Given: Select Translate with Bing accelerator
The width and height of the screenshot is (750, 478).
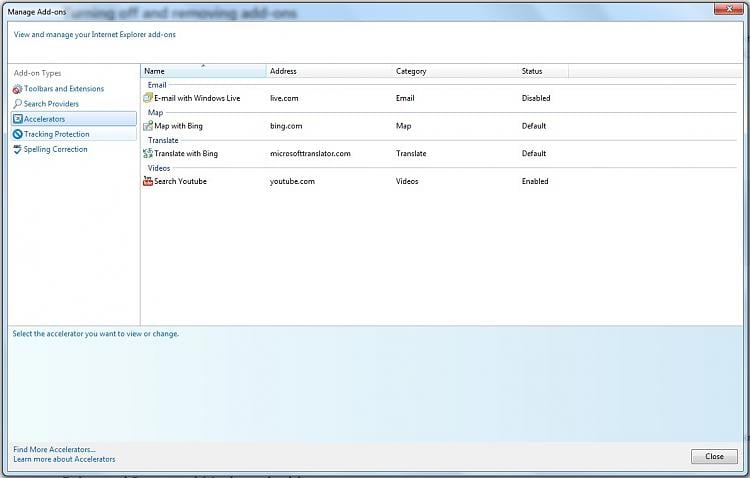Looking at the screenshot, I should pyautogui.click(x=186, y=154).
